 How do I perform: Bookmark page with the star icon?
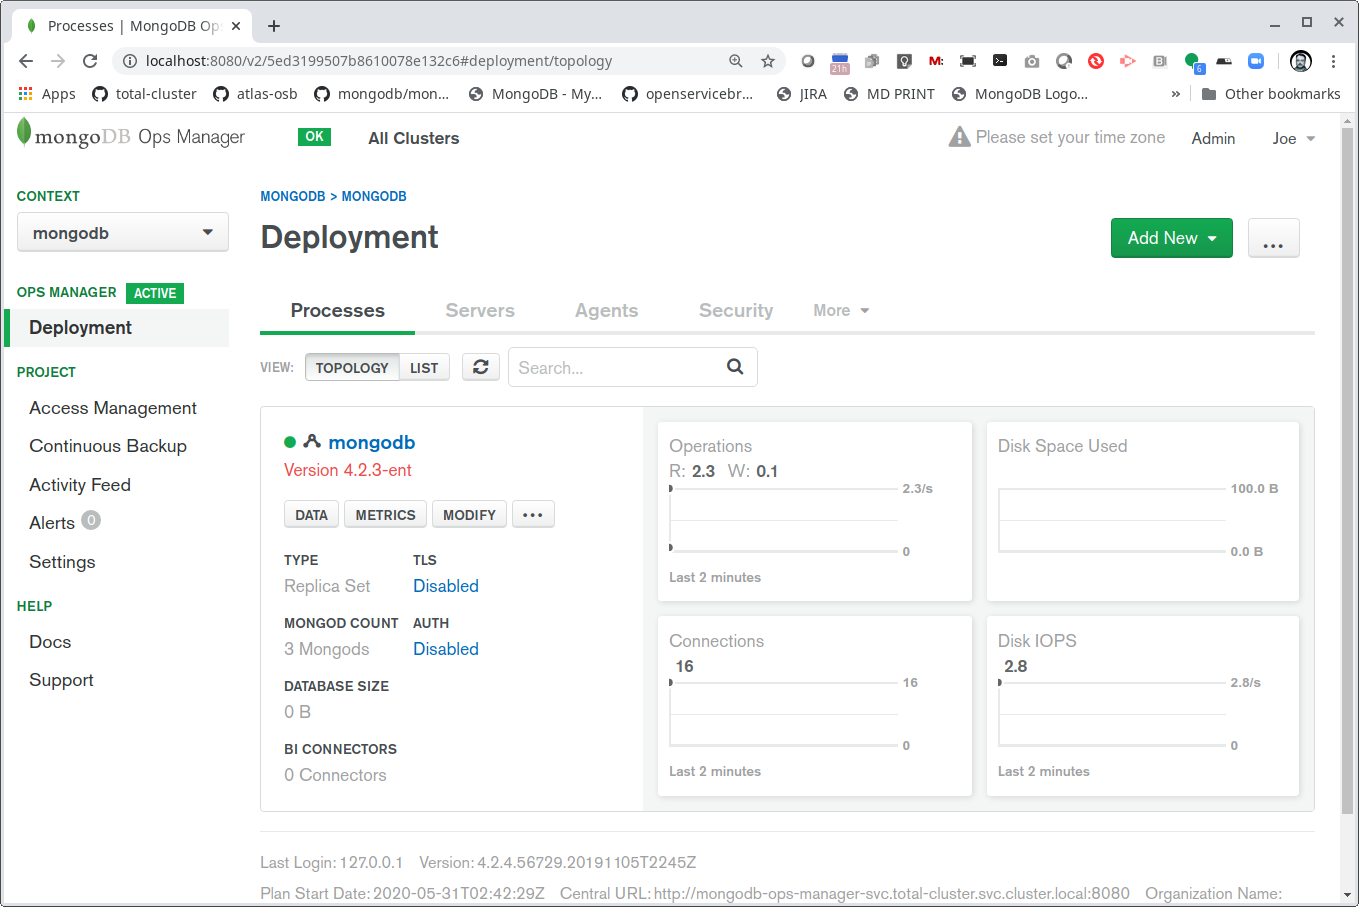coord(768,61)
